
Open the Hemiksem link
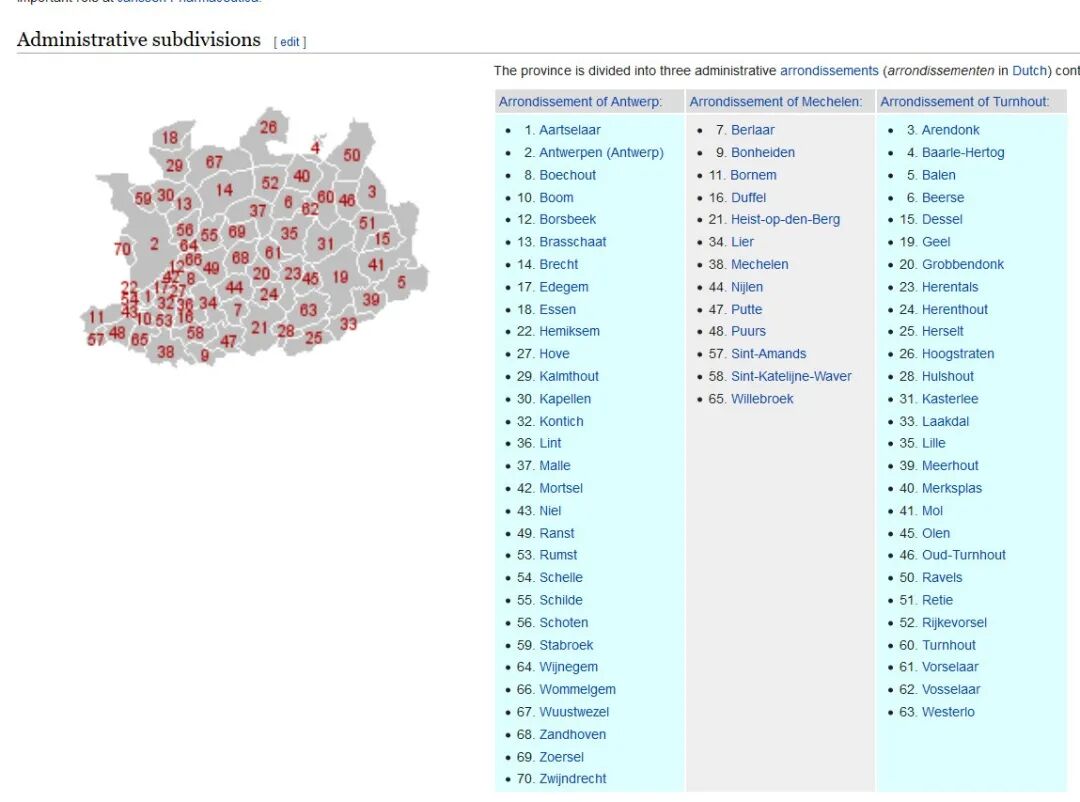(569, 331)
